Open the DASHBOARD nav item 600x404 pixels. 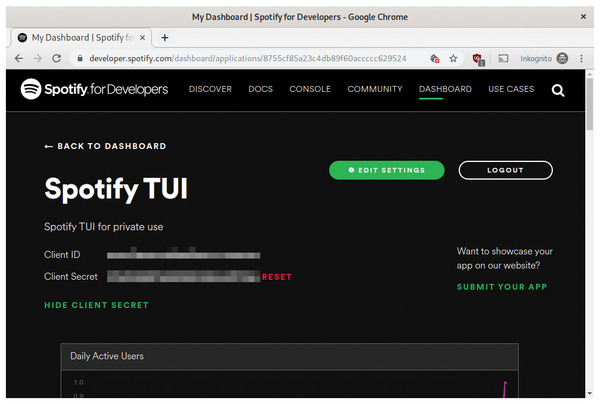445,89
